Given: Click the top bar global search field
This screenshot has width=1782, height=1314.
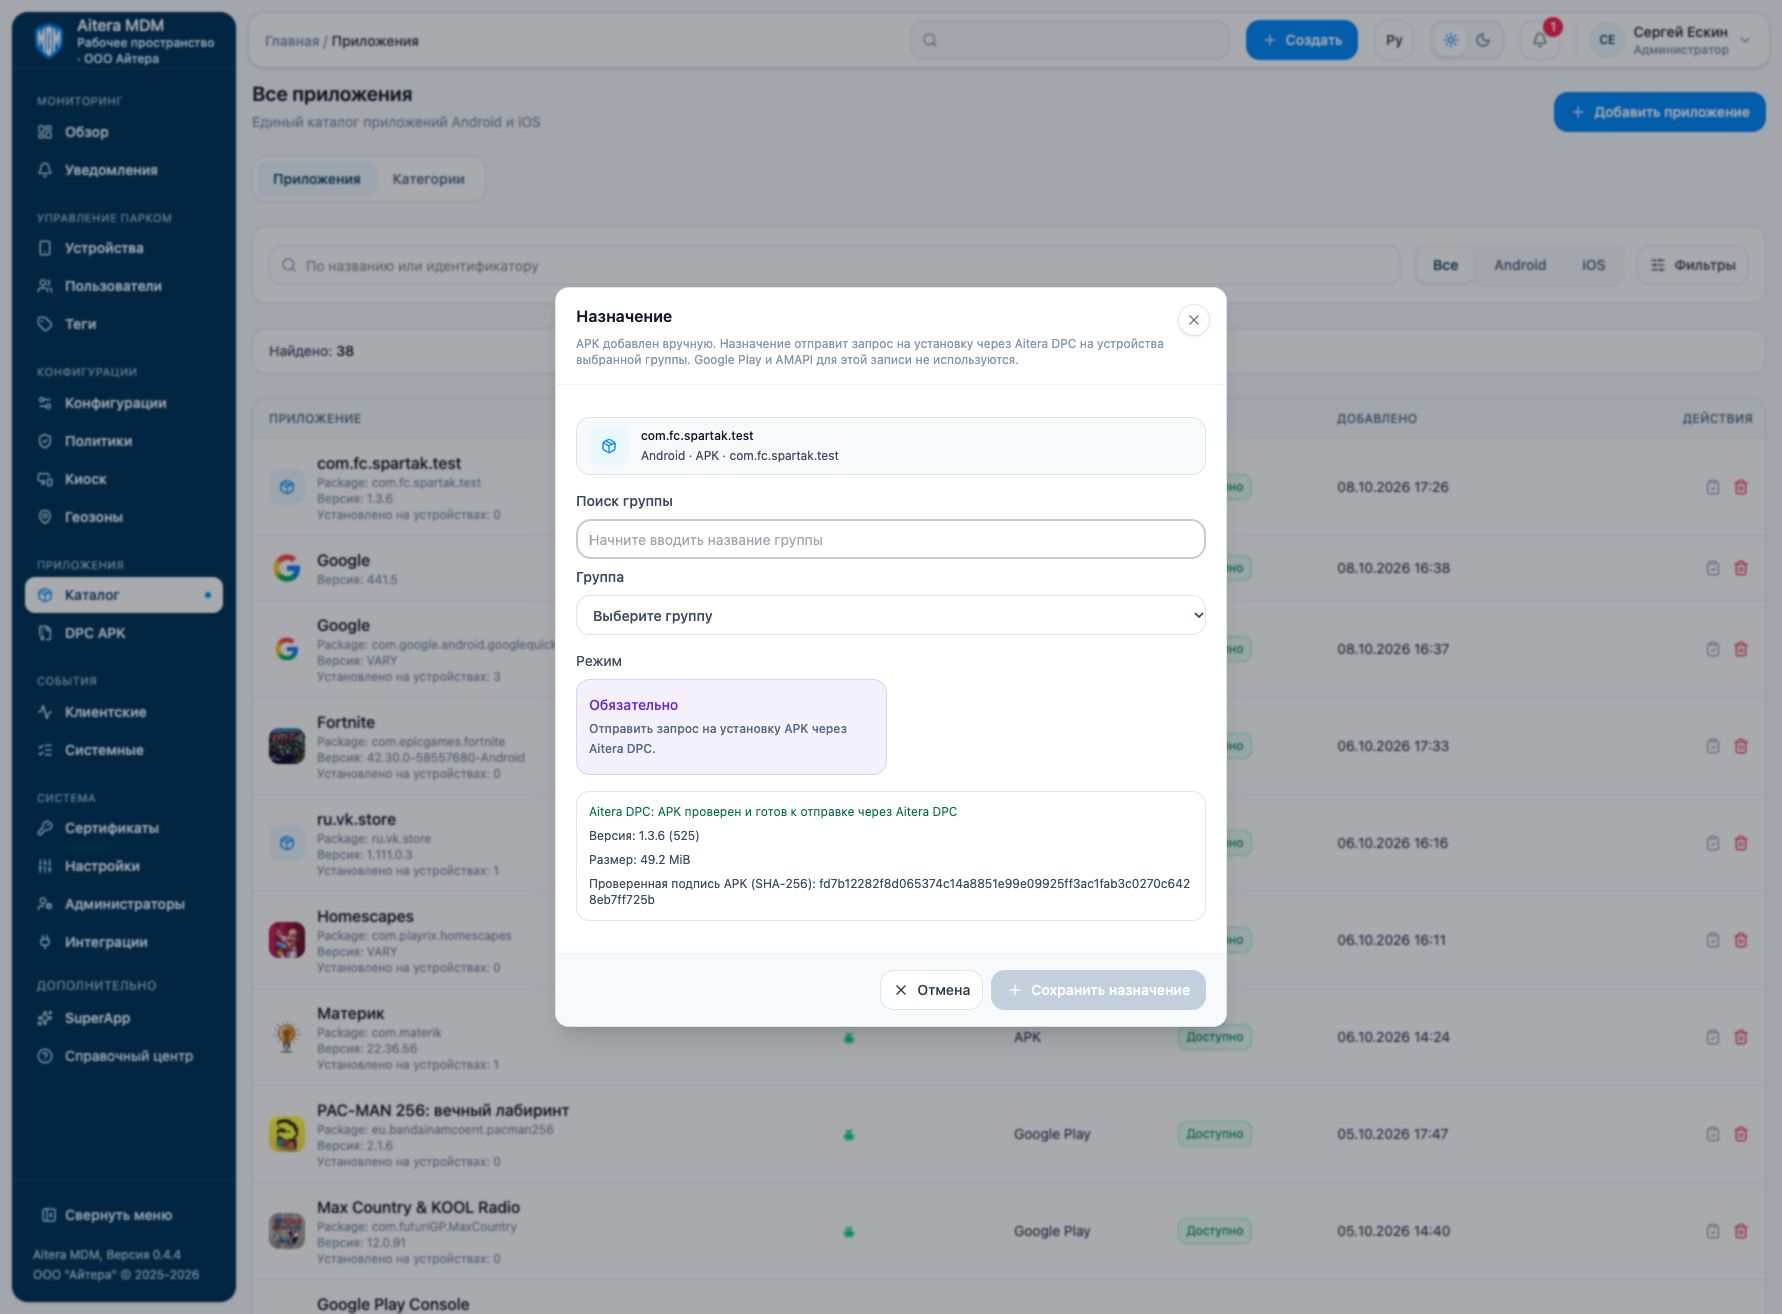Looking at the screenshot, I should 1070,40.
